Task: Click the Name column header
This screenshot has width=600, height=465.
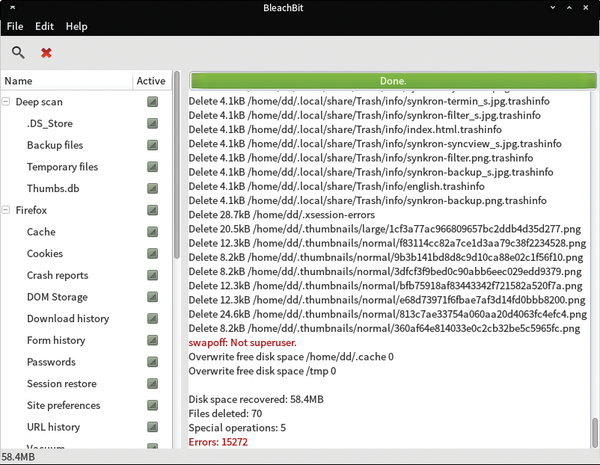Action: (67, 81)
